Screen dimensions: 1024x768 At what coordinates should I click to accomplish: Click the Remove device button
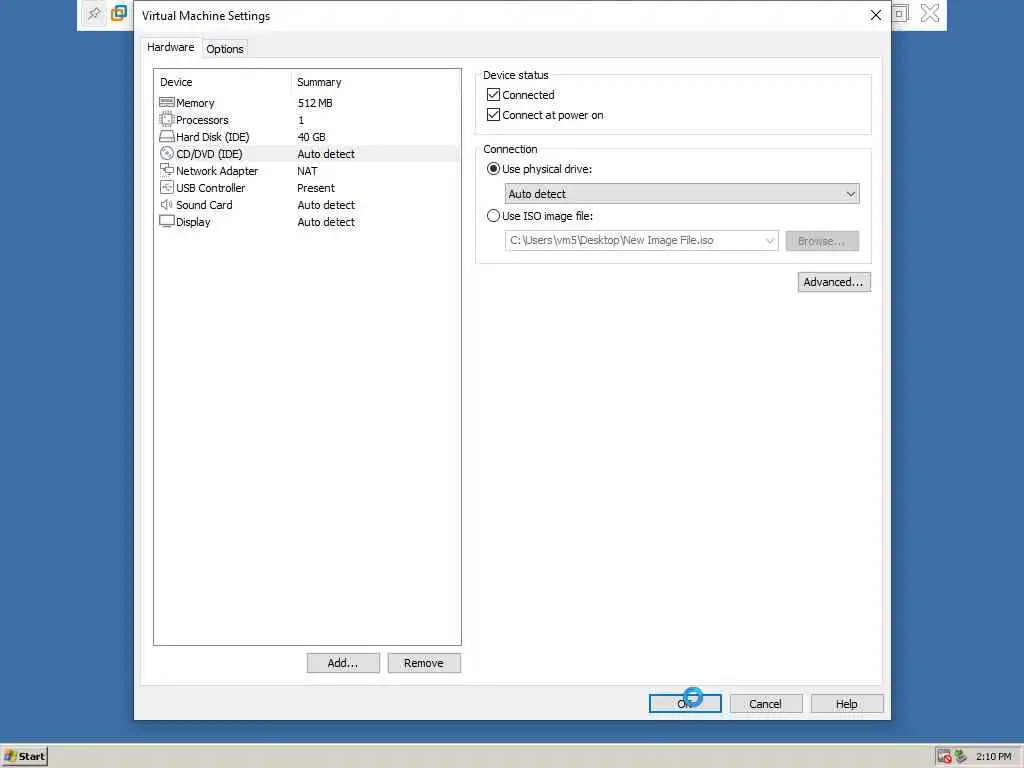(x=424, y=663)
